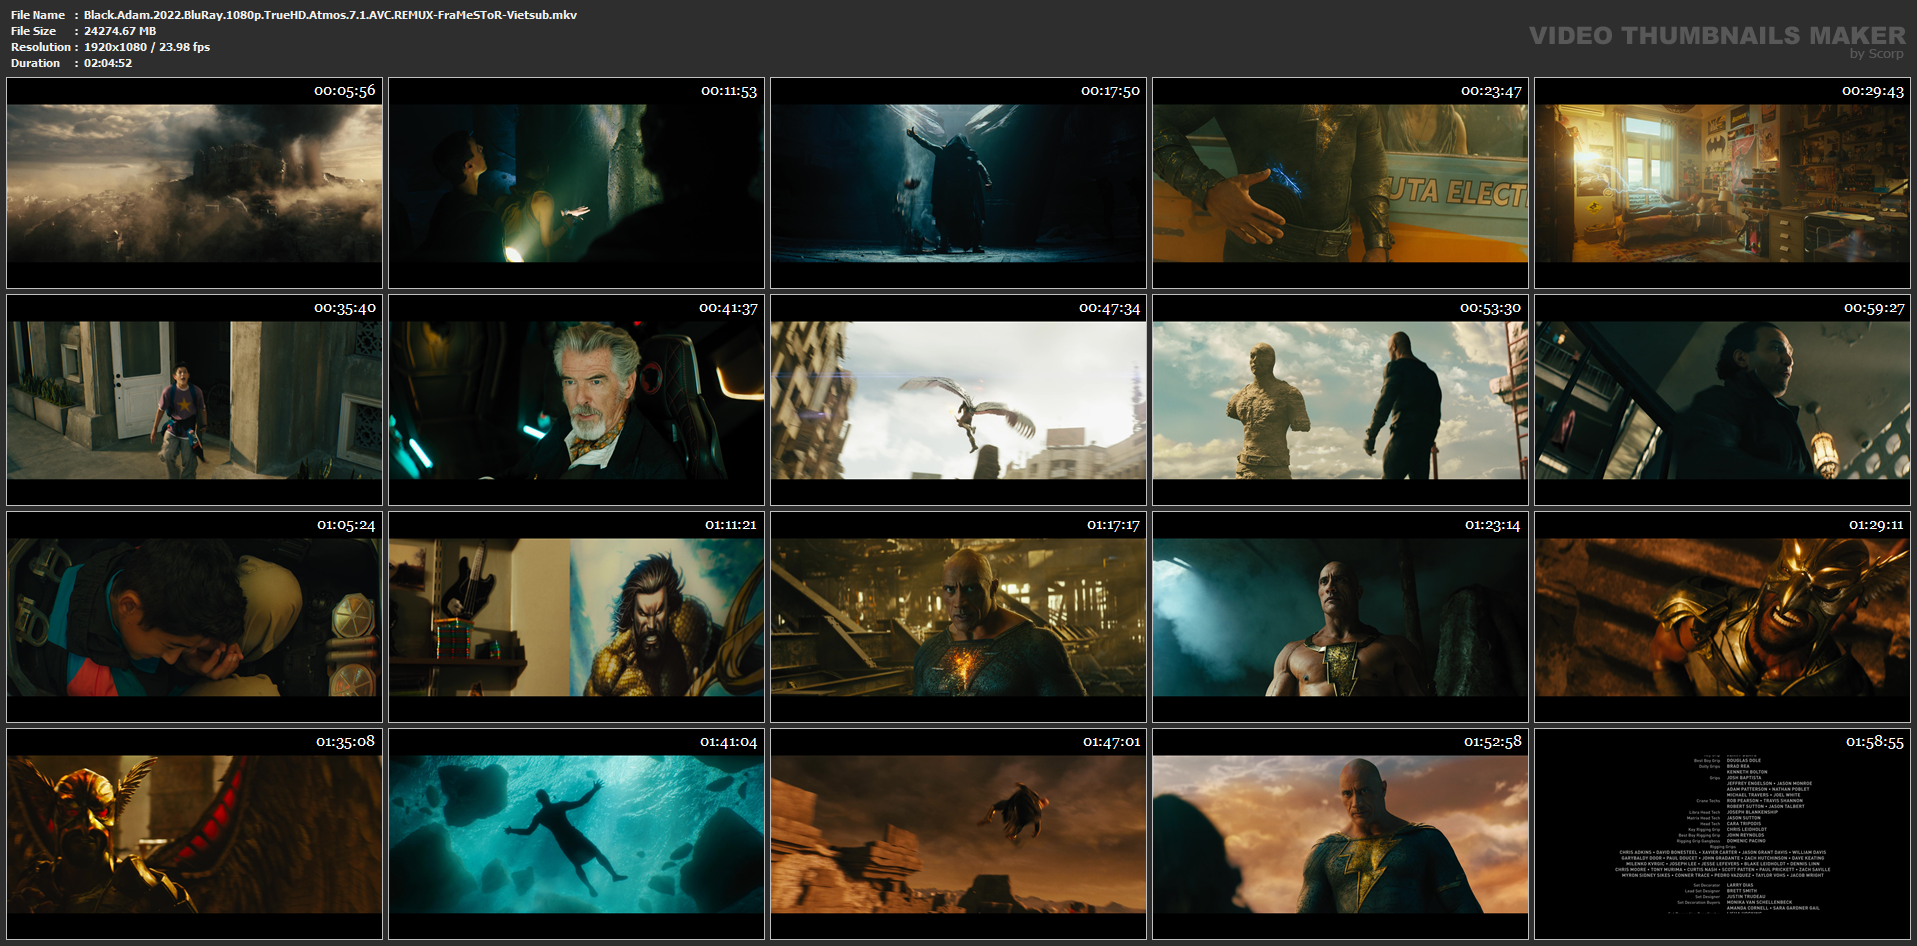Click the File Size label
Image resolution: width=1917 pixels, height=946 pixels.
coord(33,31)
